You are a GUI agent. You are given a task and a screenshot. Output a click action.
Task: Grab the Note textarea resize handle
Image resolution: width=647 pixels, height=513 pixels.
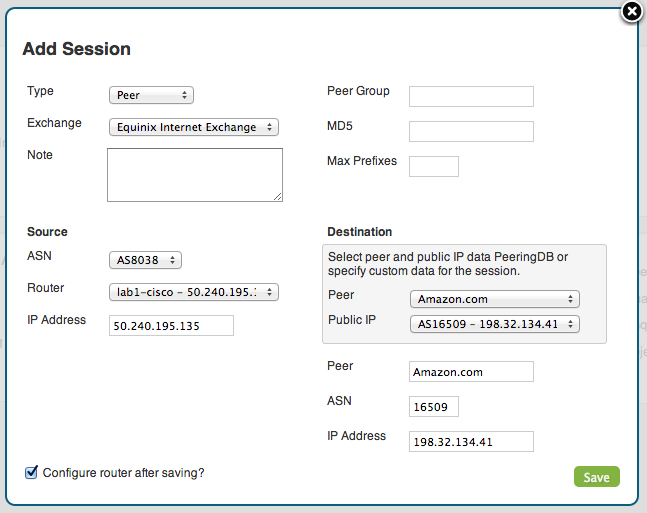(278, 197)
